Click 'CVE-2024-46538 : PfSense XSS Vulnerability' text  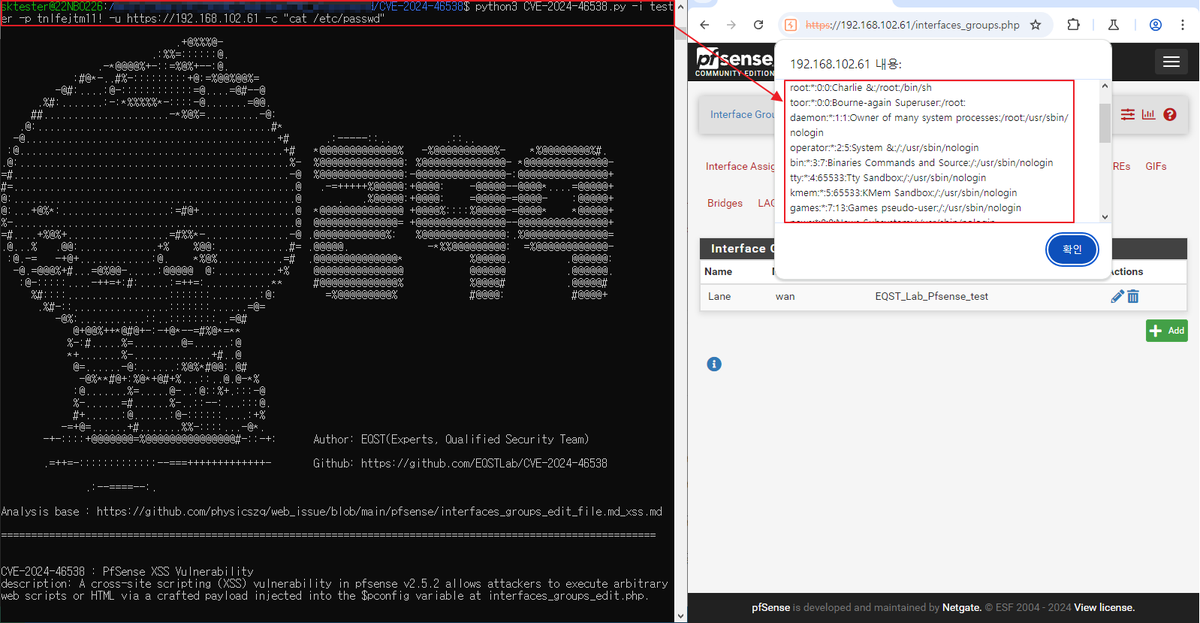tap(127, 571)
